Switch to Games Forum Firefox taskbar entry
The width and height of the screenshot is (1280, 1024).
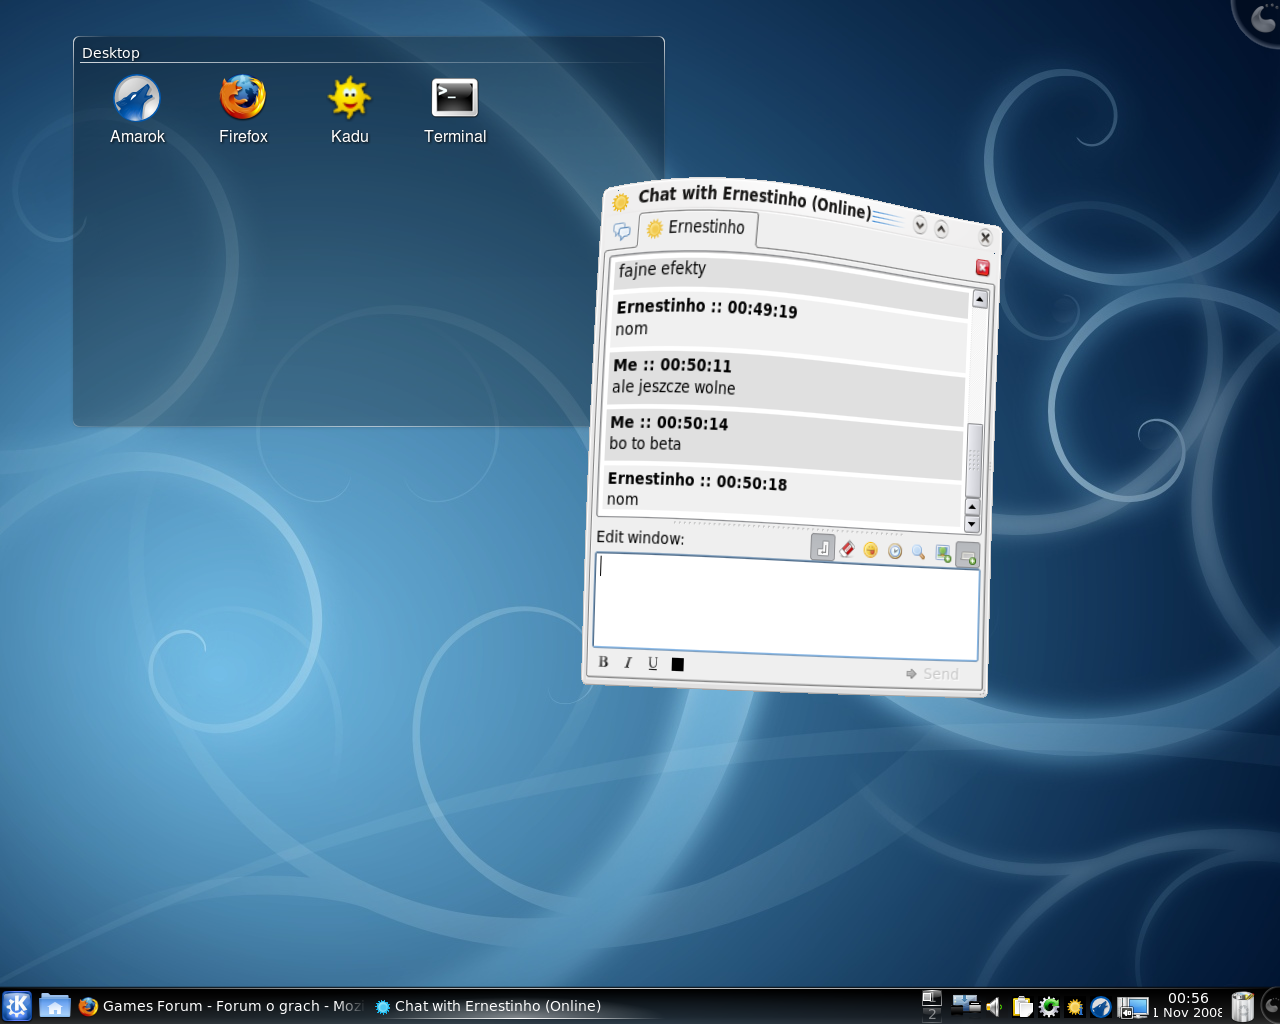point(220,1006)
